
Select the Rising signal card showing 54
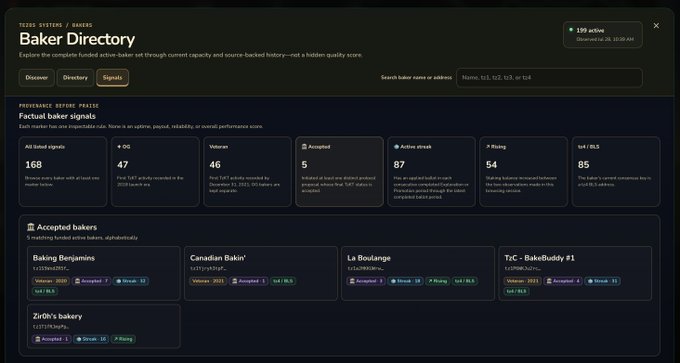523,171
